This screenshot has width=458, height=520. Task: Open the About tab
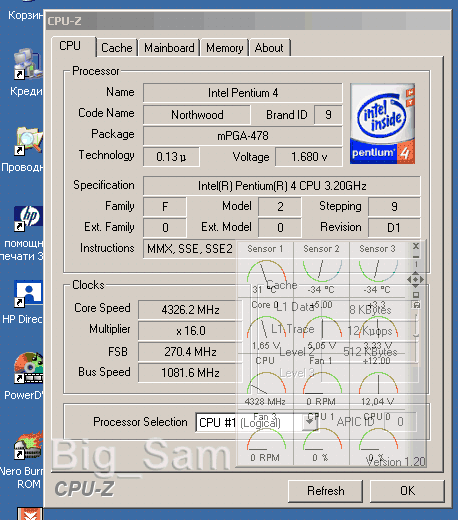click(x=269, y=48)
